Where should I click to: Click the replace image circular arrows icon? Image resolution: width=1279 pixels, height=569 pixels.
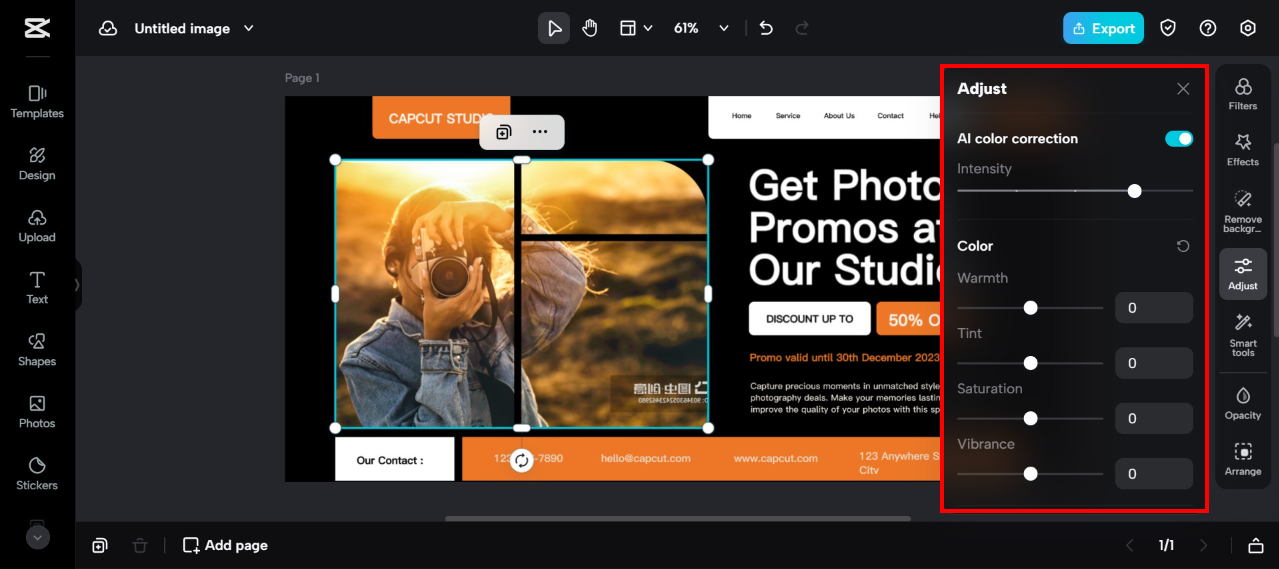coord(521,460)
